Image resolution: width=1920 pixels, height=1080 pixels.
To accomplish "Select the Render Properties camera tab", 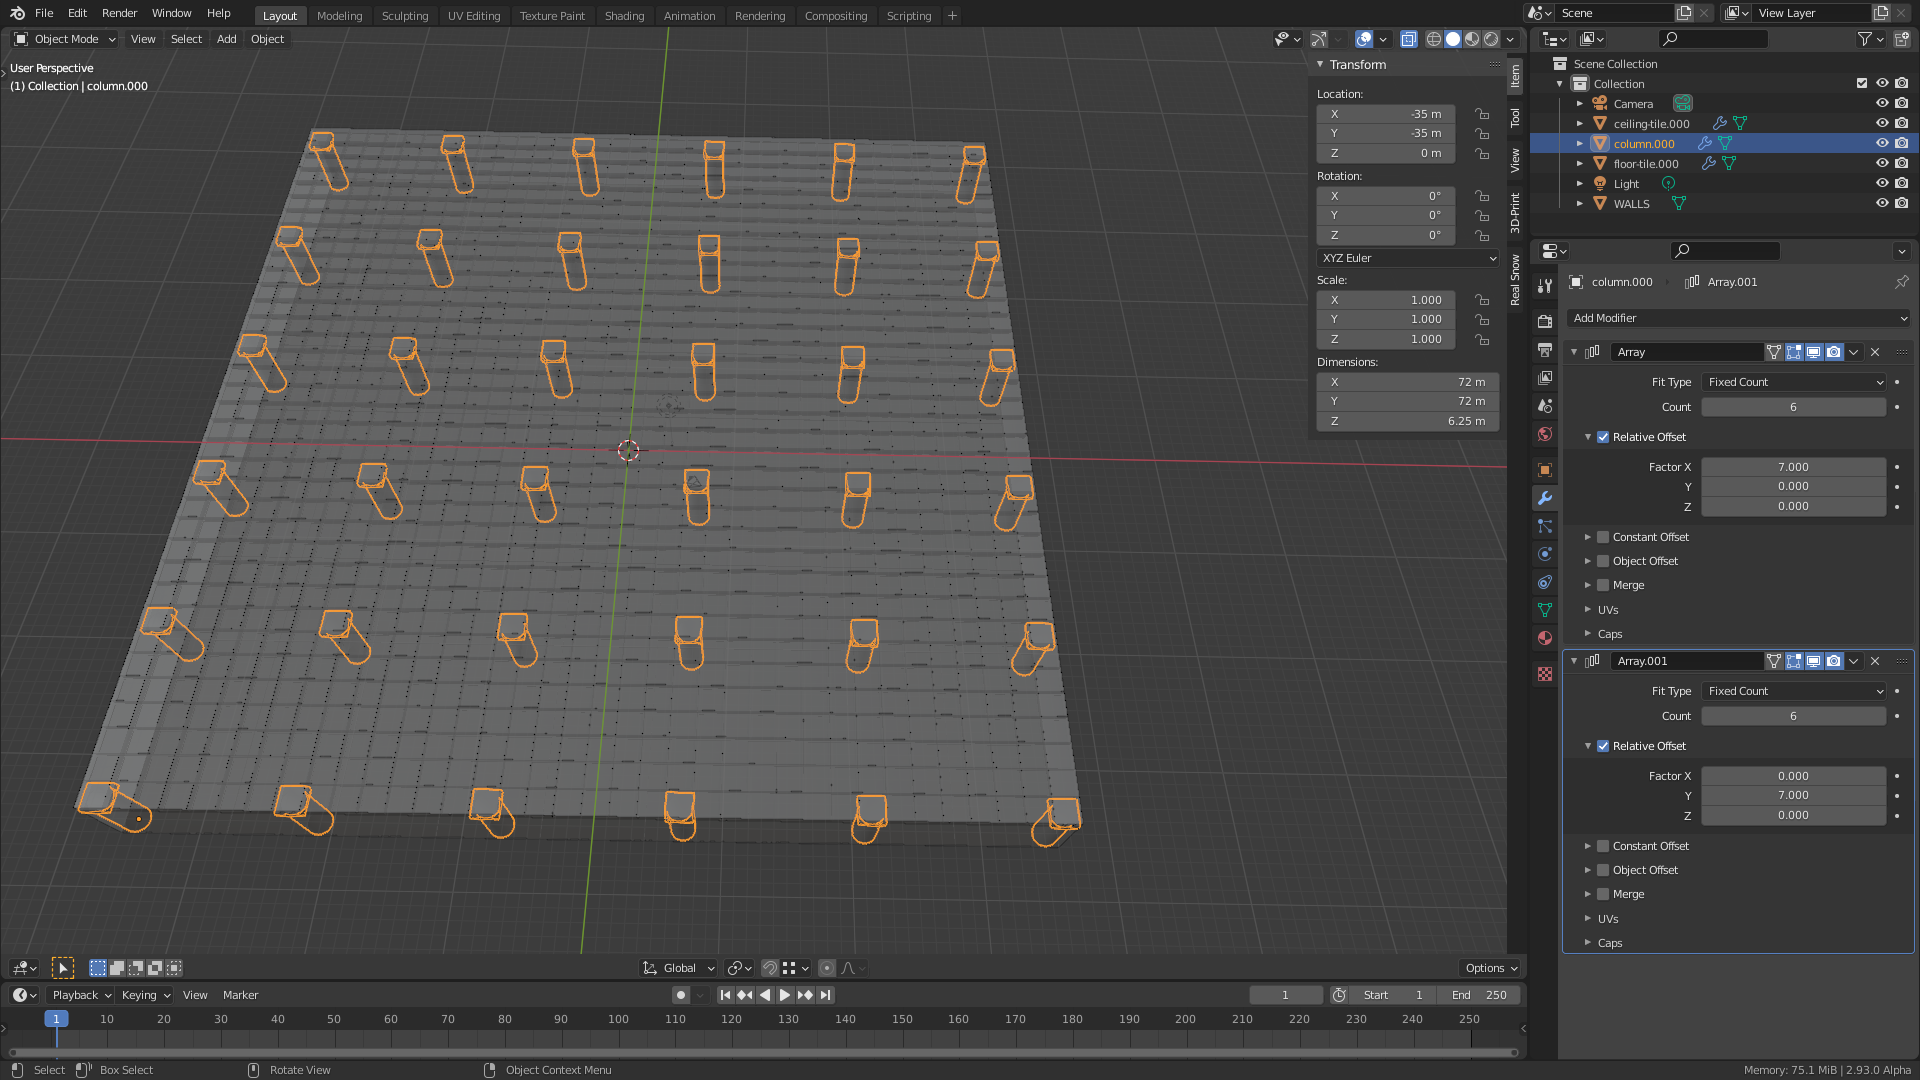I will [x=1545, y=321].
